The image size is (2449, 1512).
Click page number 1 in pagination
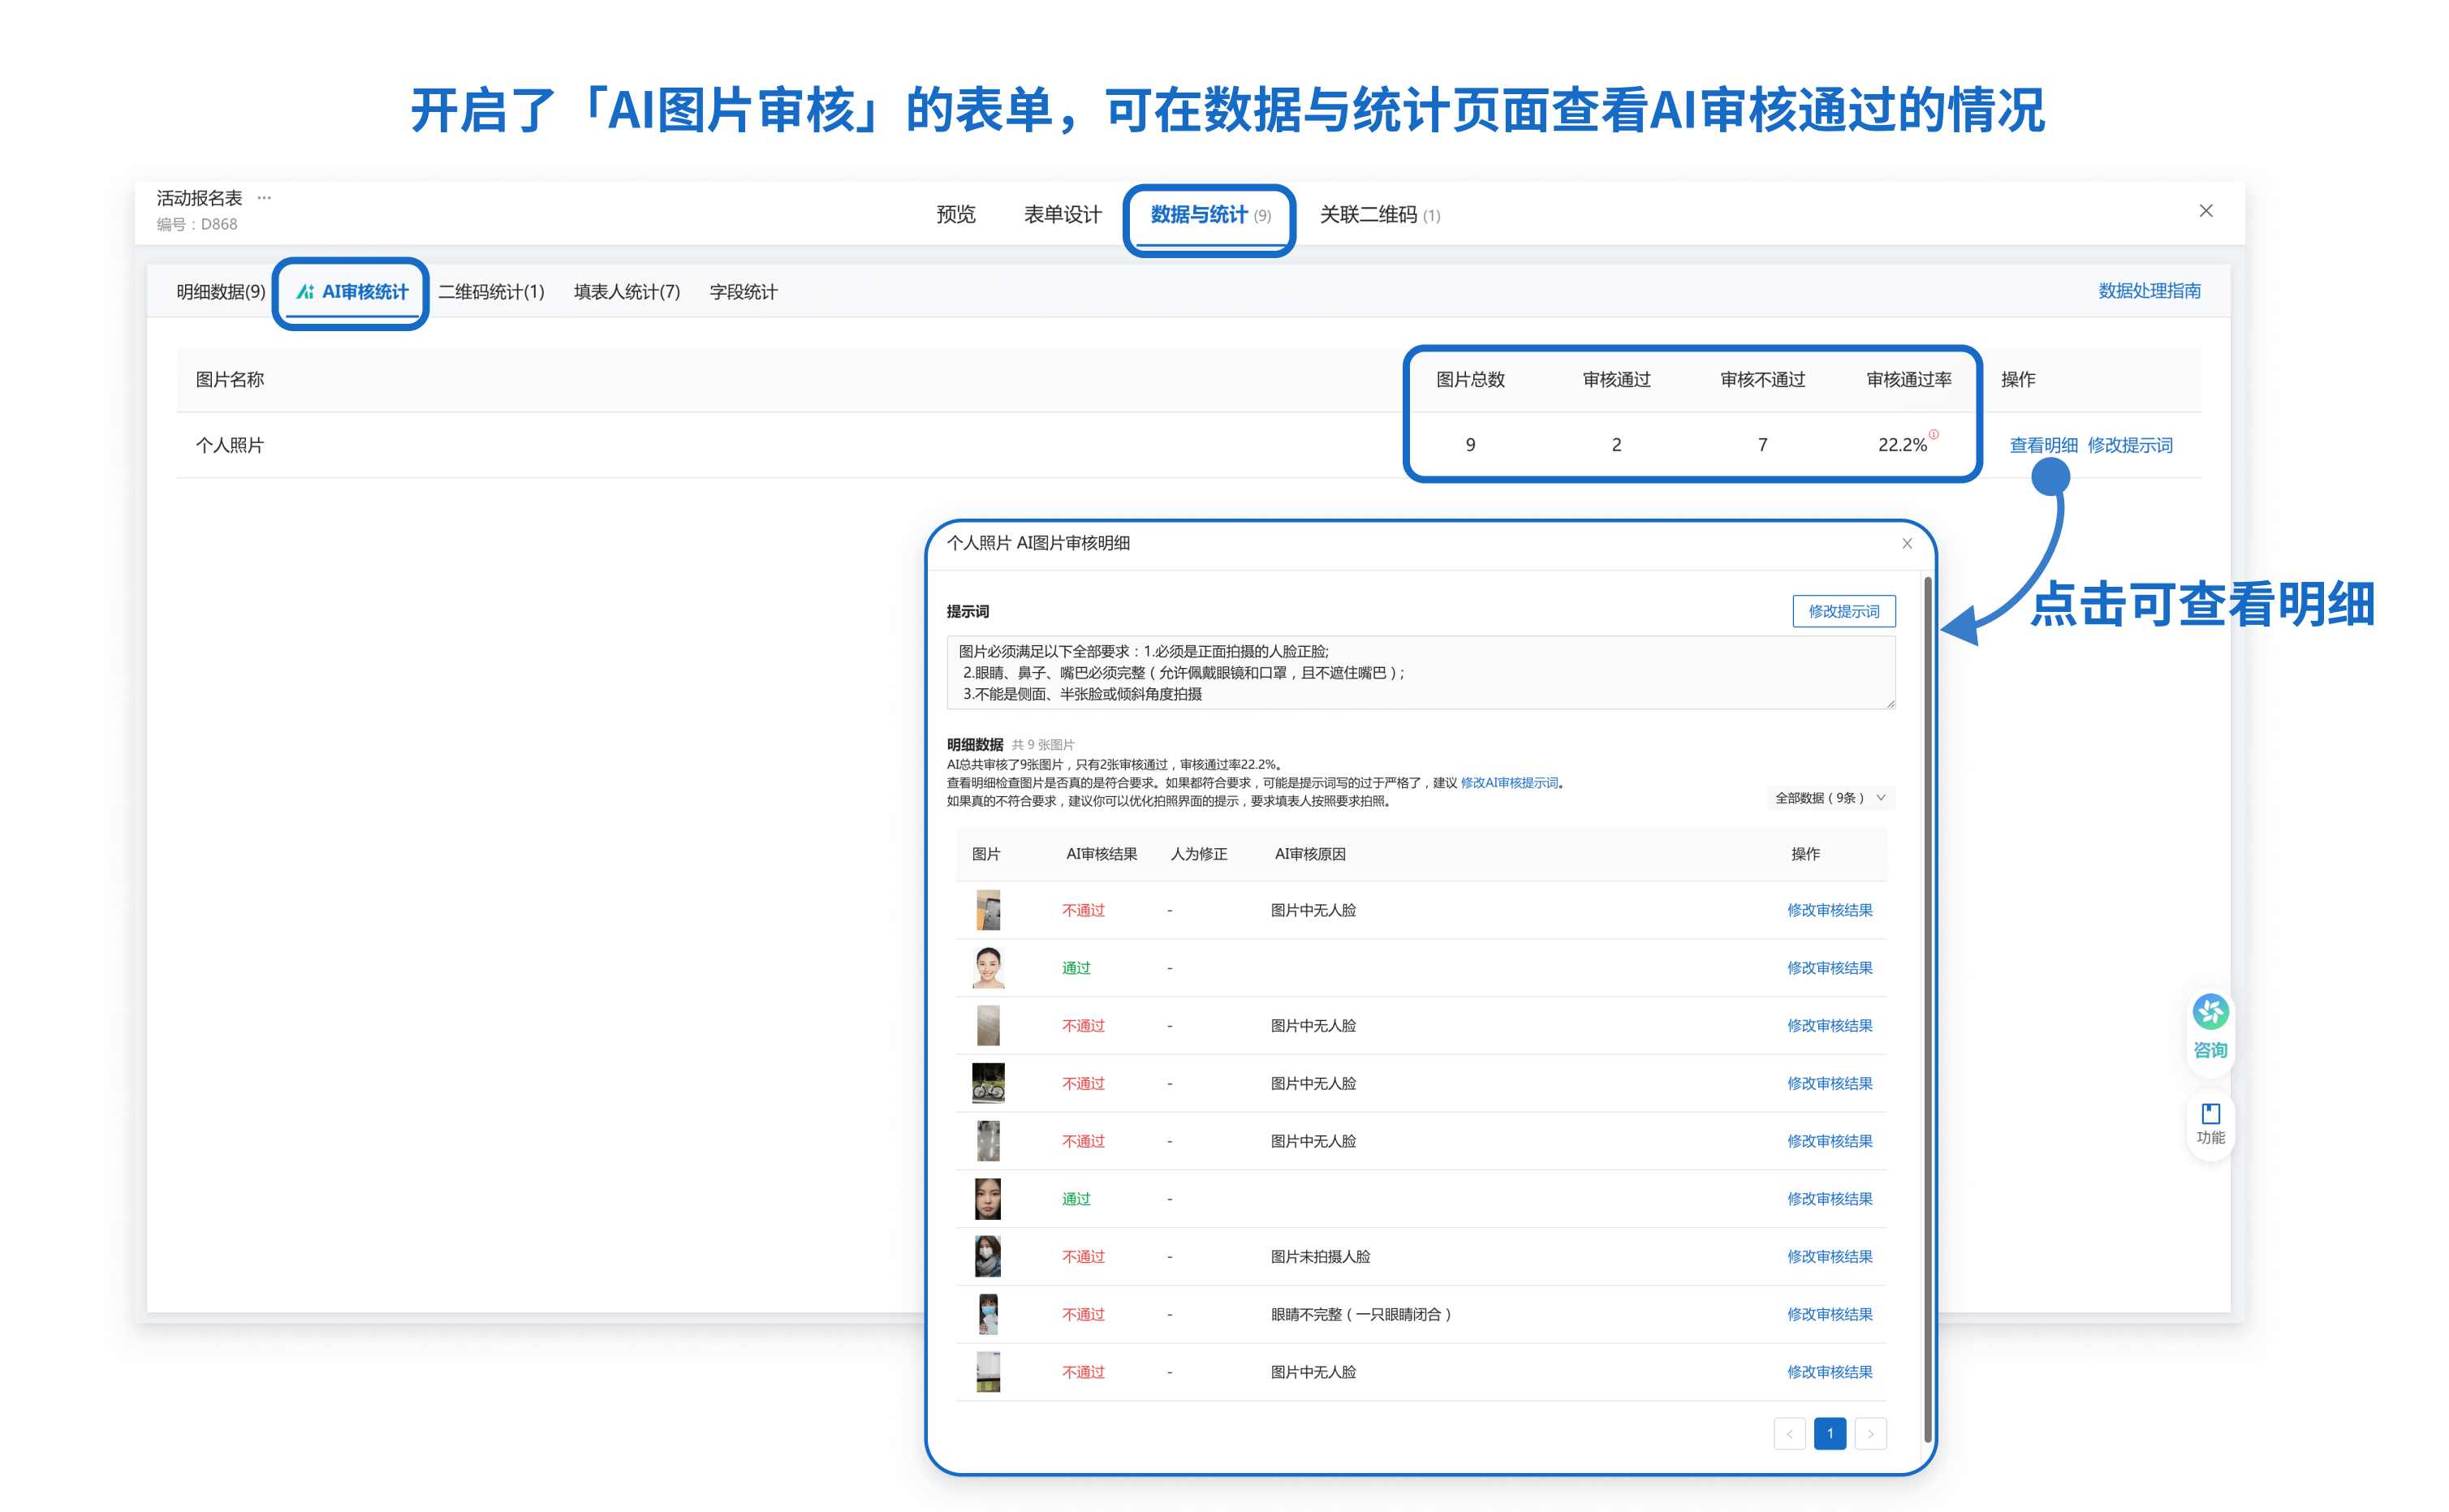pos(1829,1433)
